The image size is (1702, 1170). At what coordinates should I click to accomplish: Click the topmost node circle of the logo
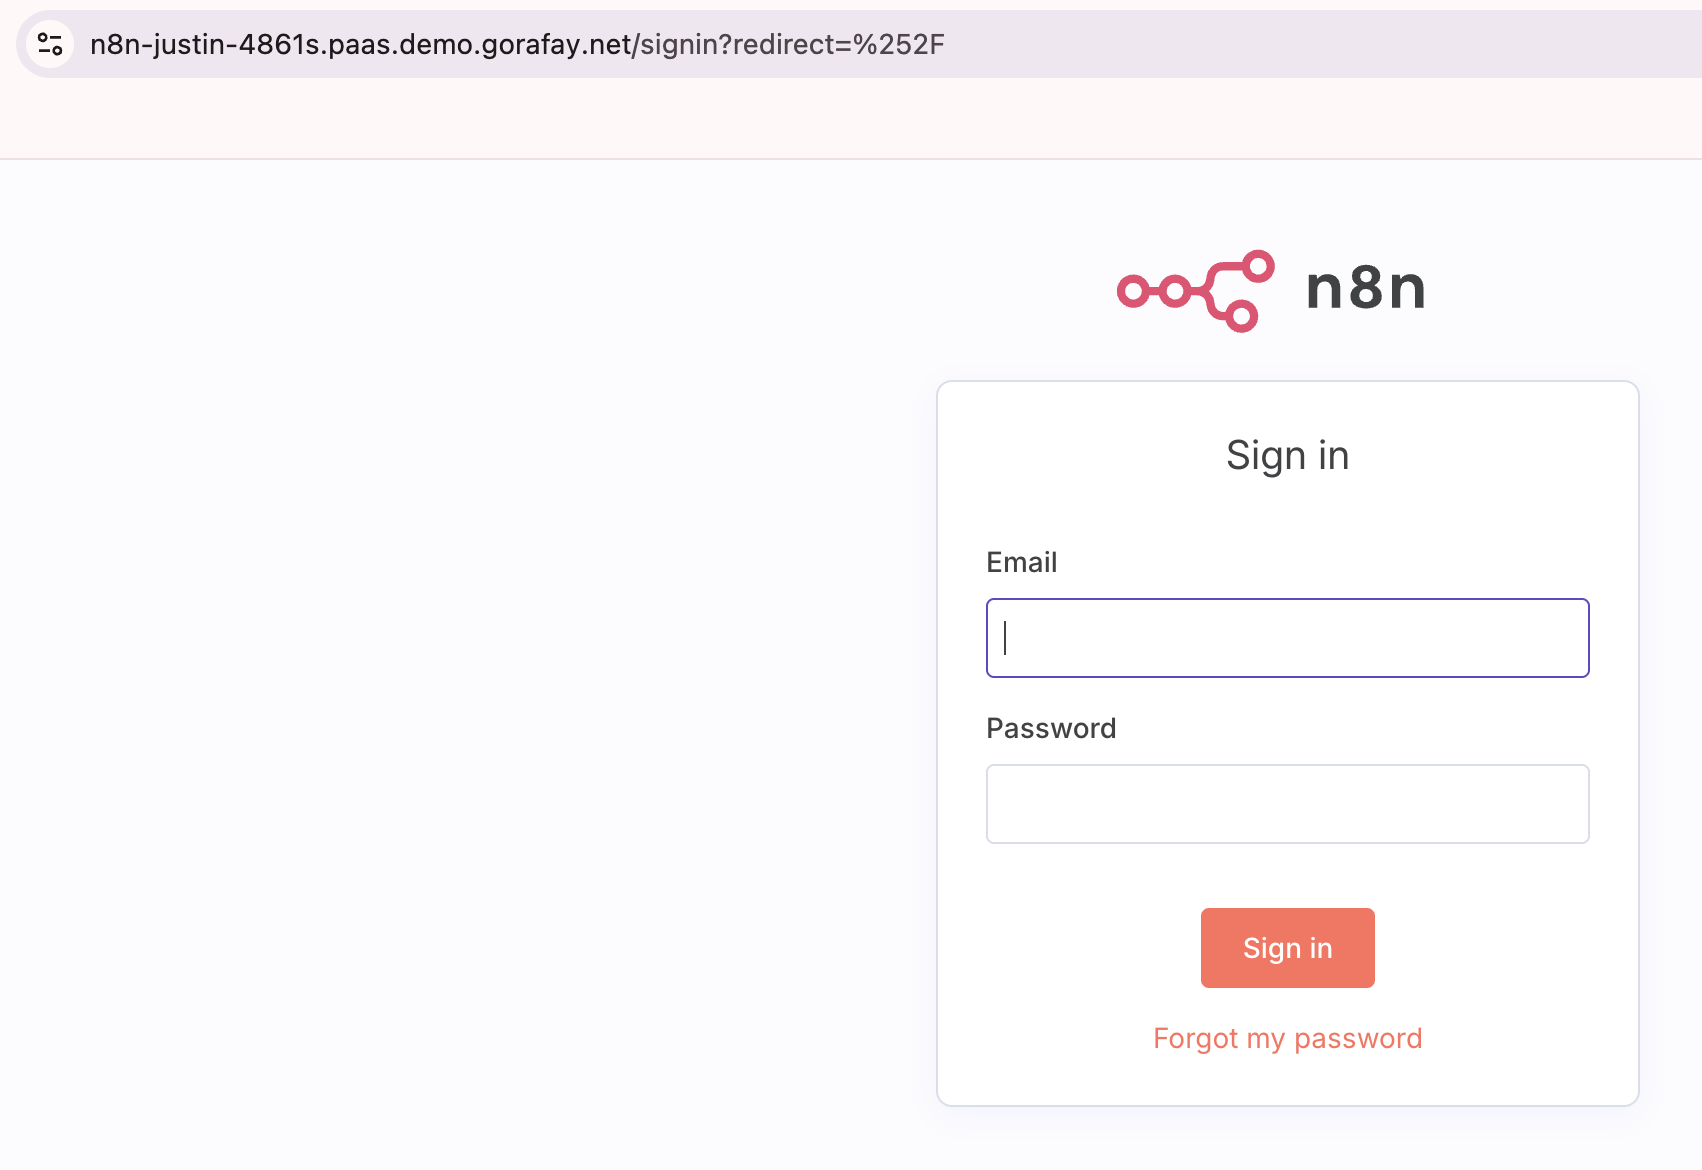[1258, 264]
